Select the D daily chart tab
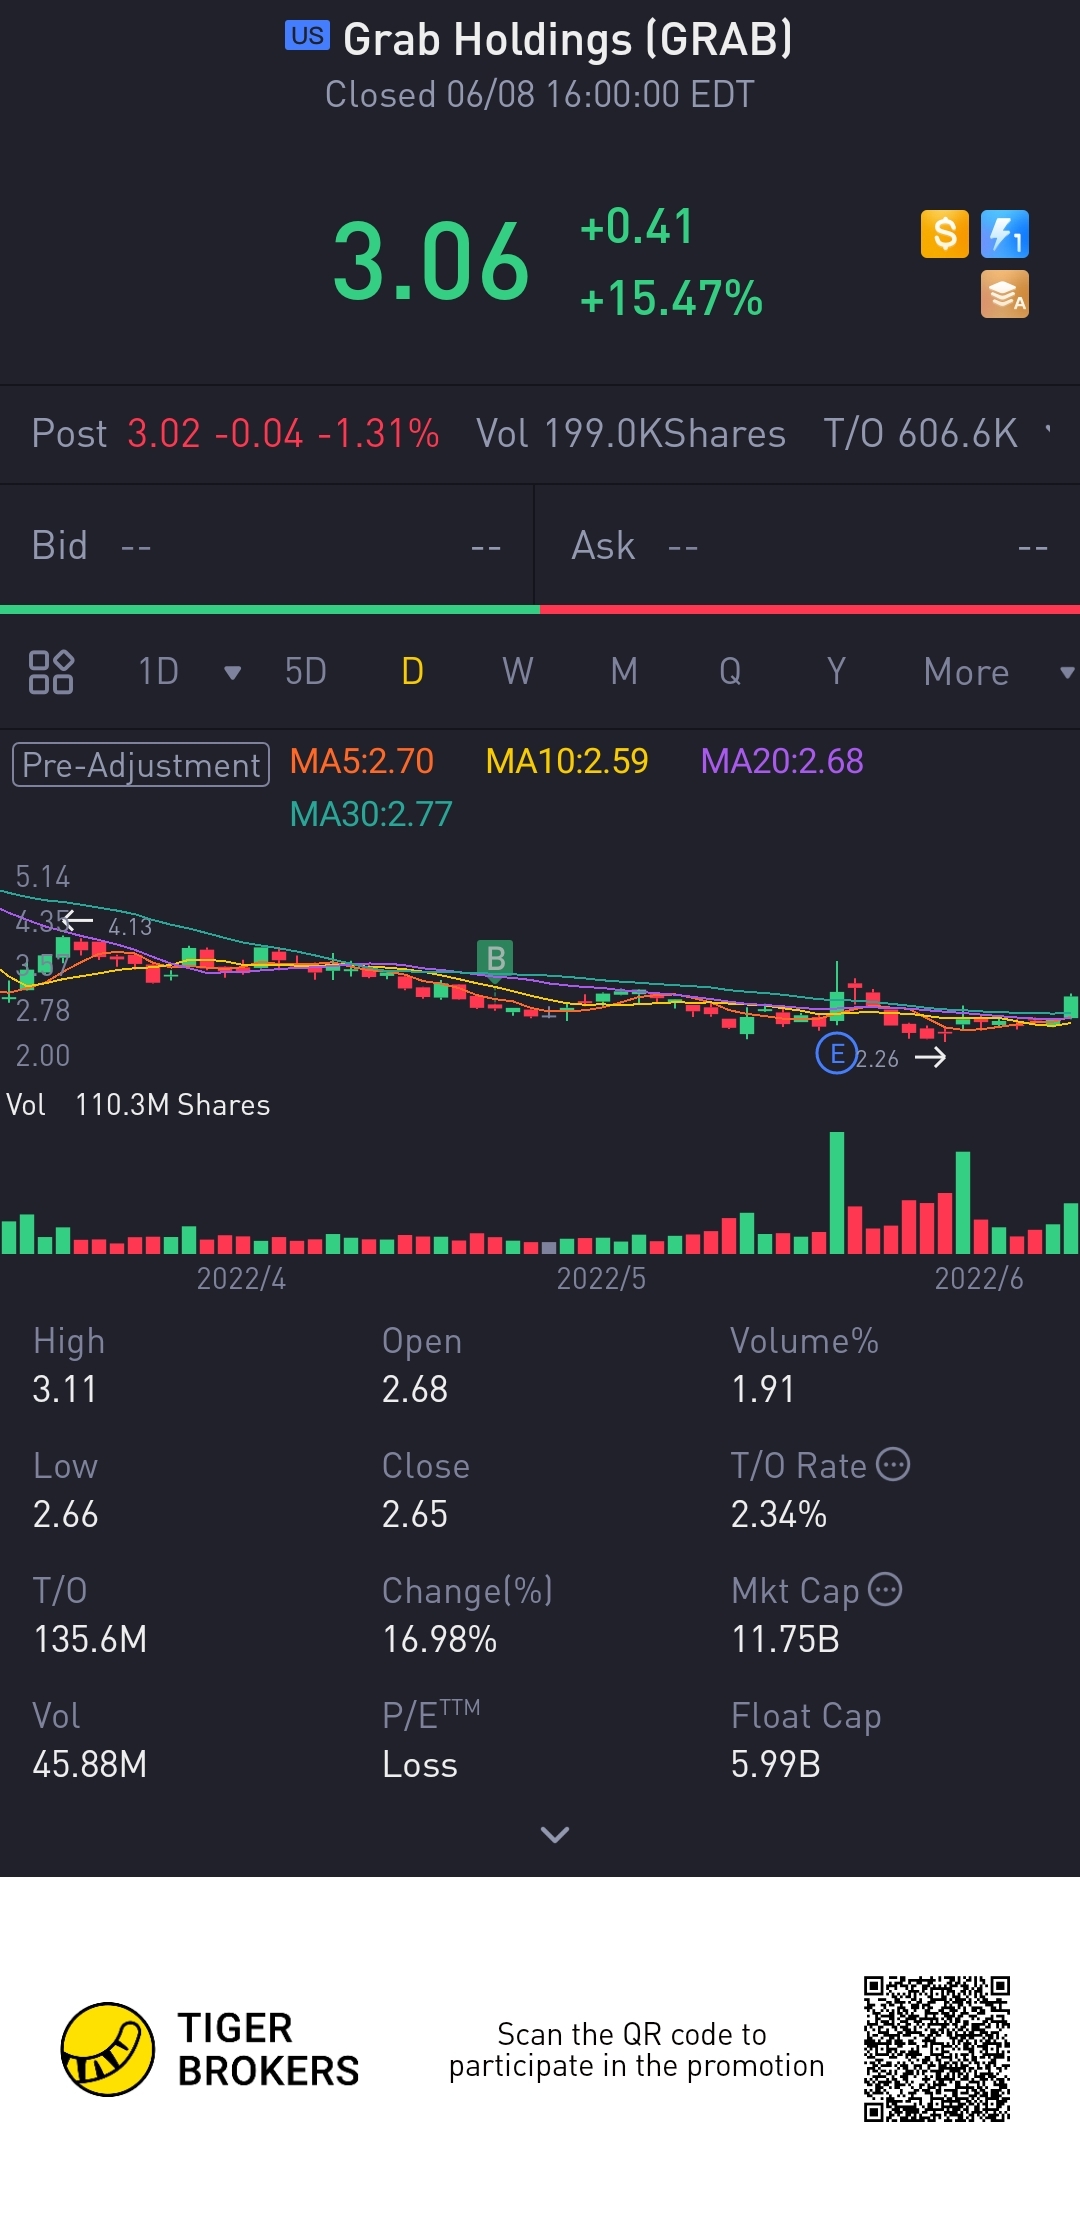 (x=412, y=672)
